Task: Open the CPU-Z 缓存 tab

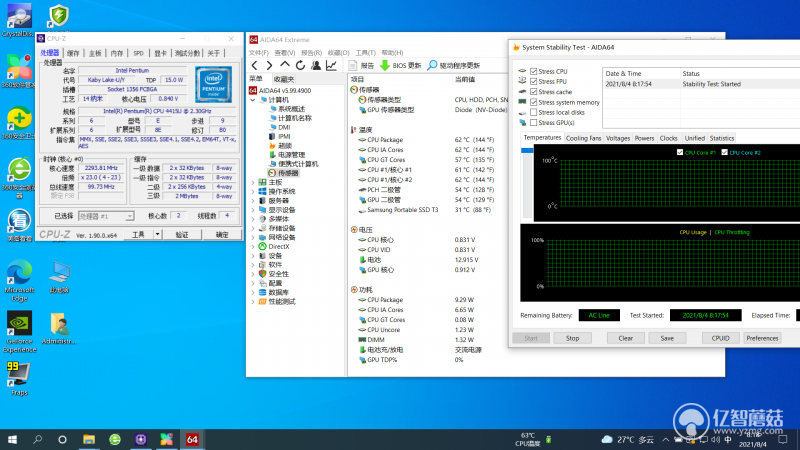Action: [x=73, y=53]
